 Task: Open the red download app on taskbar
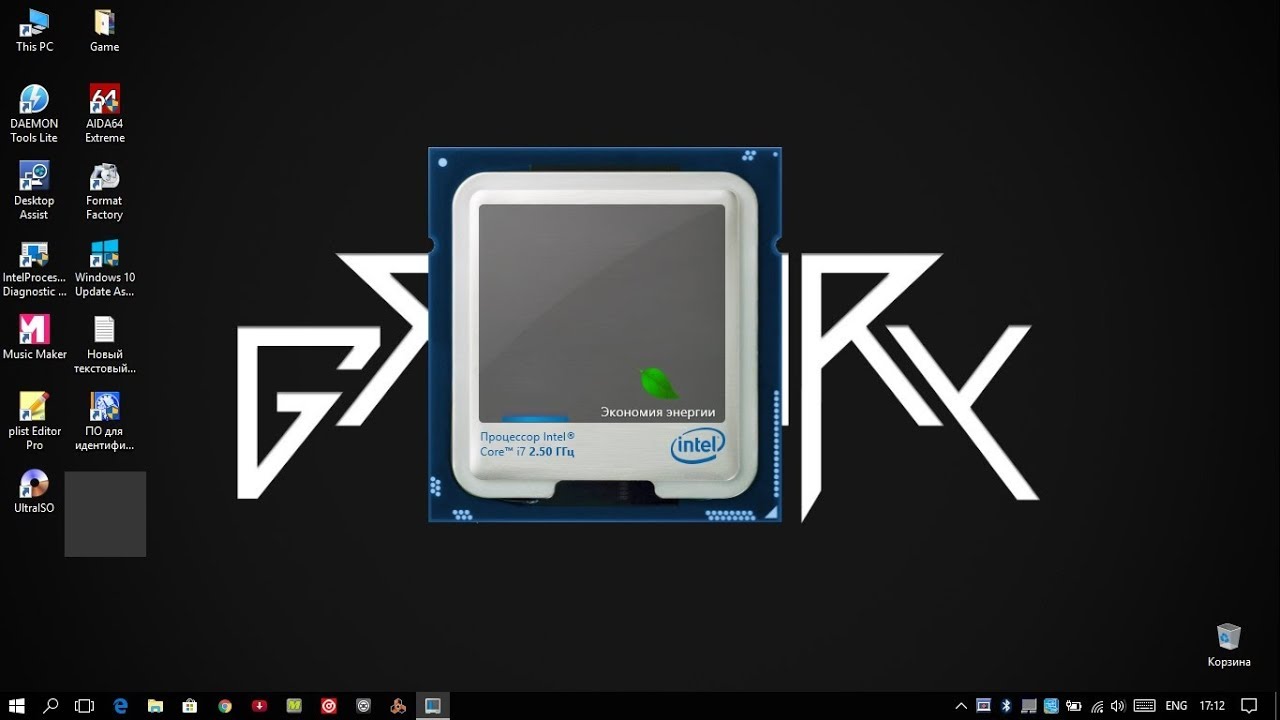pos(259,706)
